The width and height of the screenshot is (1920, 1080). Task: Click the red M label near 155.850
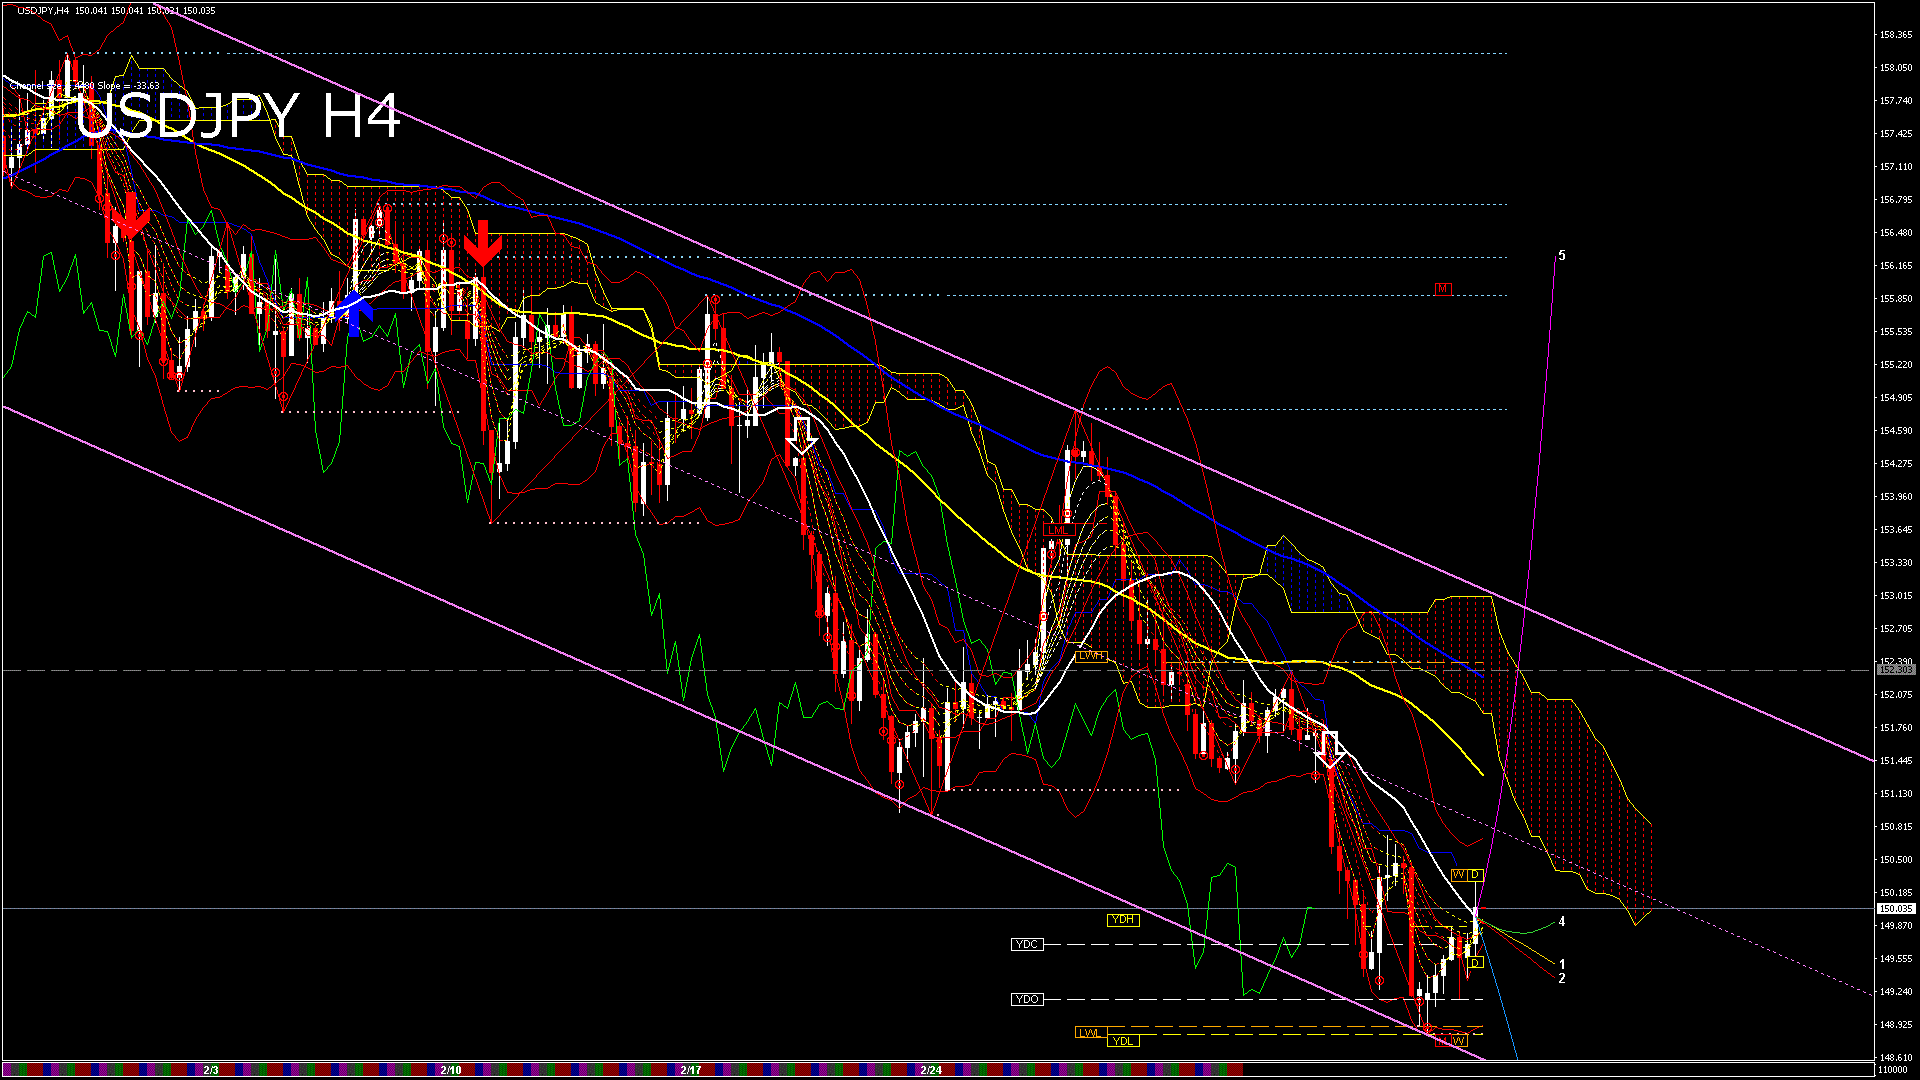click(1442, 289)
